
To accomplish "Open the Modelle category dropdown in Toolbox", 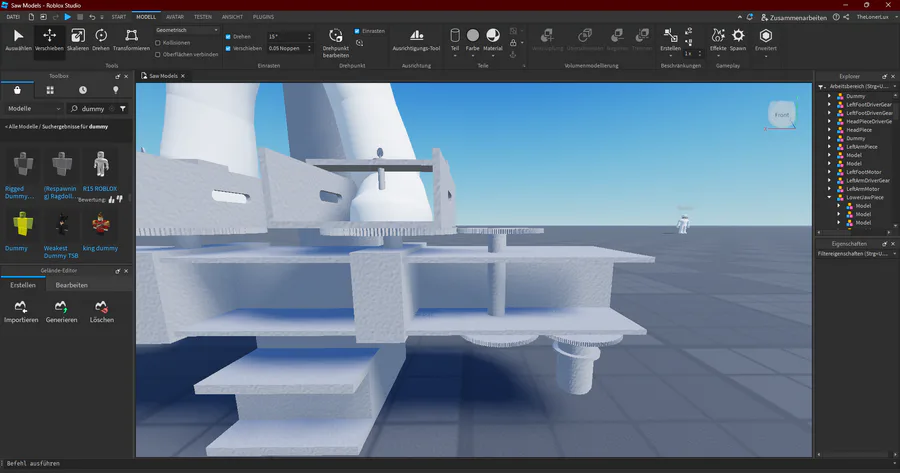I will (x=34, y=108).
